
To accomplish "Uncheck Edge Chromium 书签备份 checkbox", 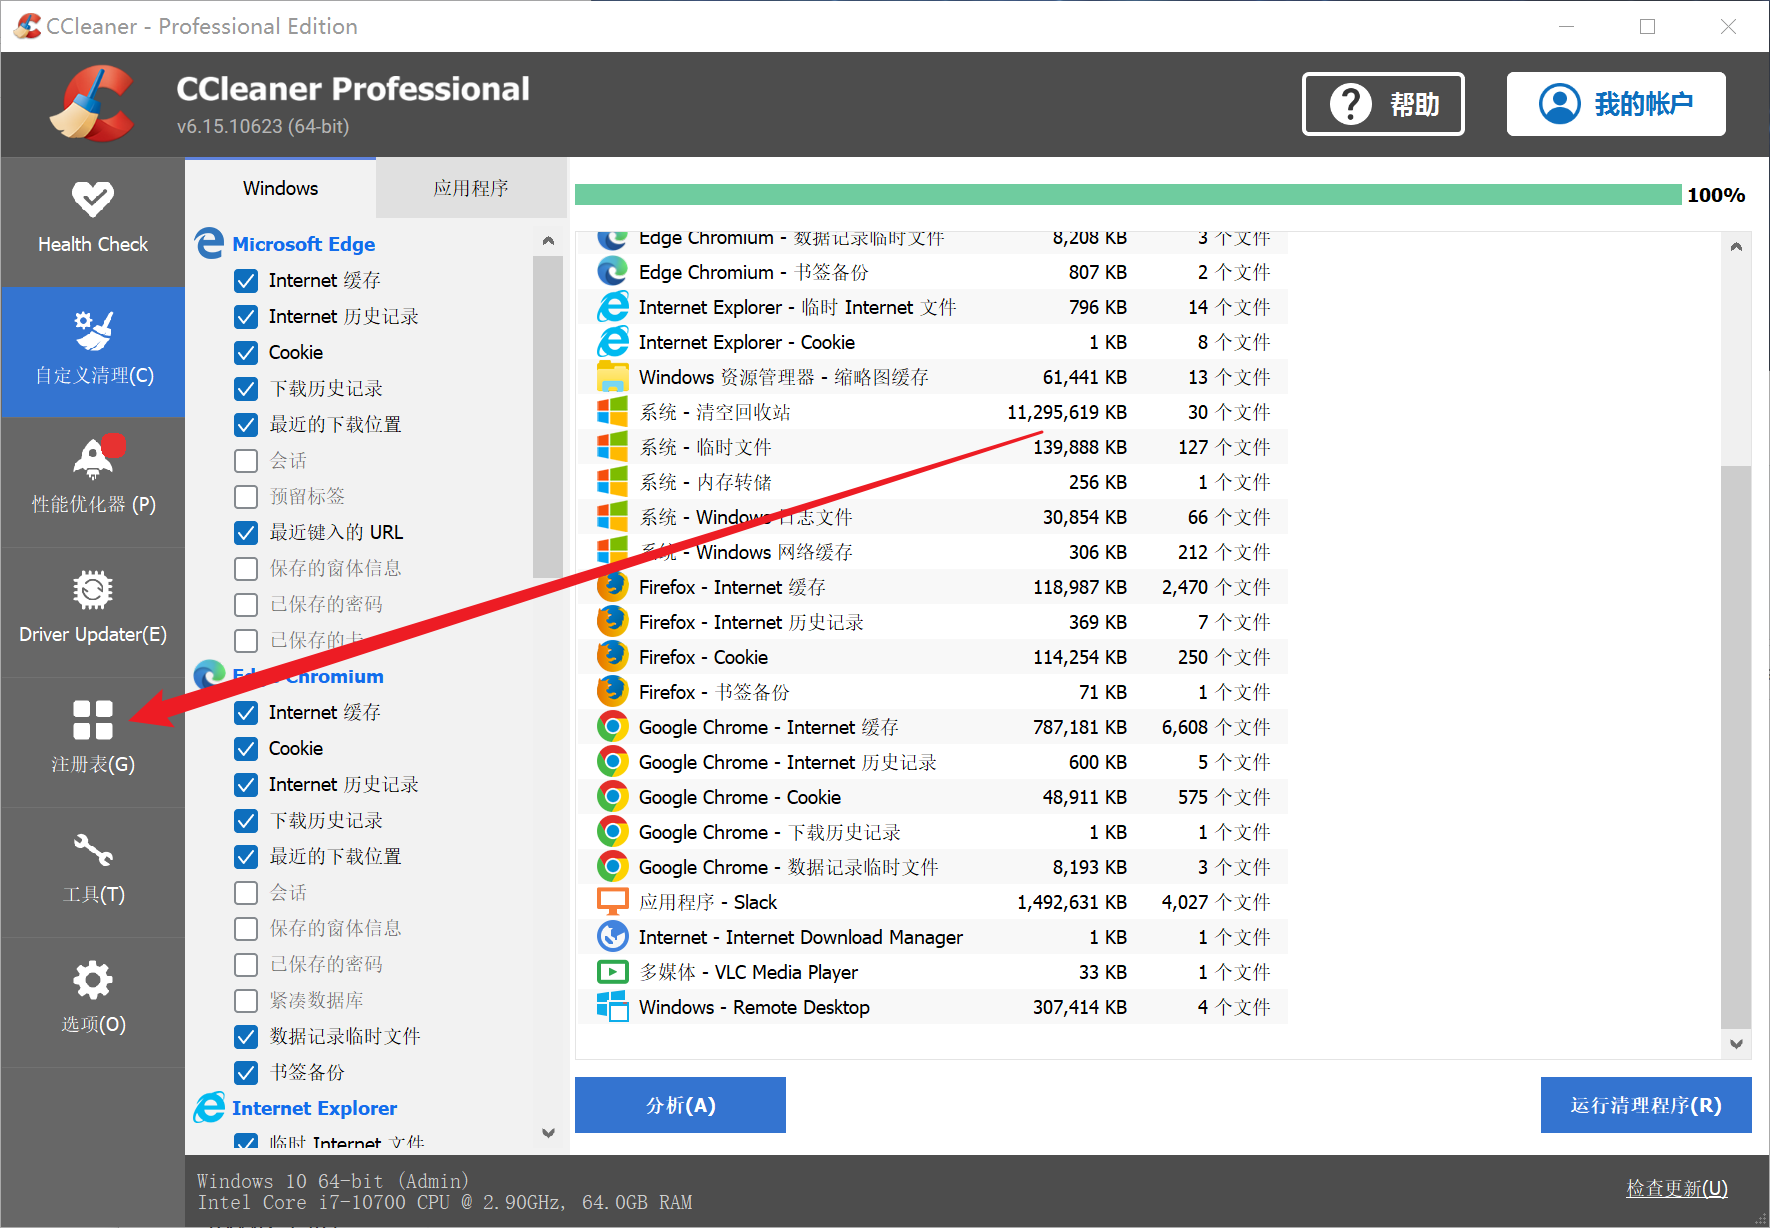I will point(246,1073).
